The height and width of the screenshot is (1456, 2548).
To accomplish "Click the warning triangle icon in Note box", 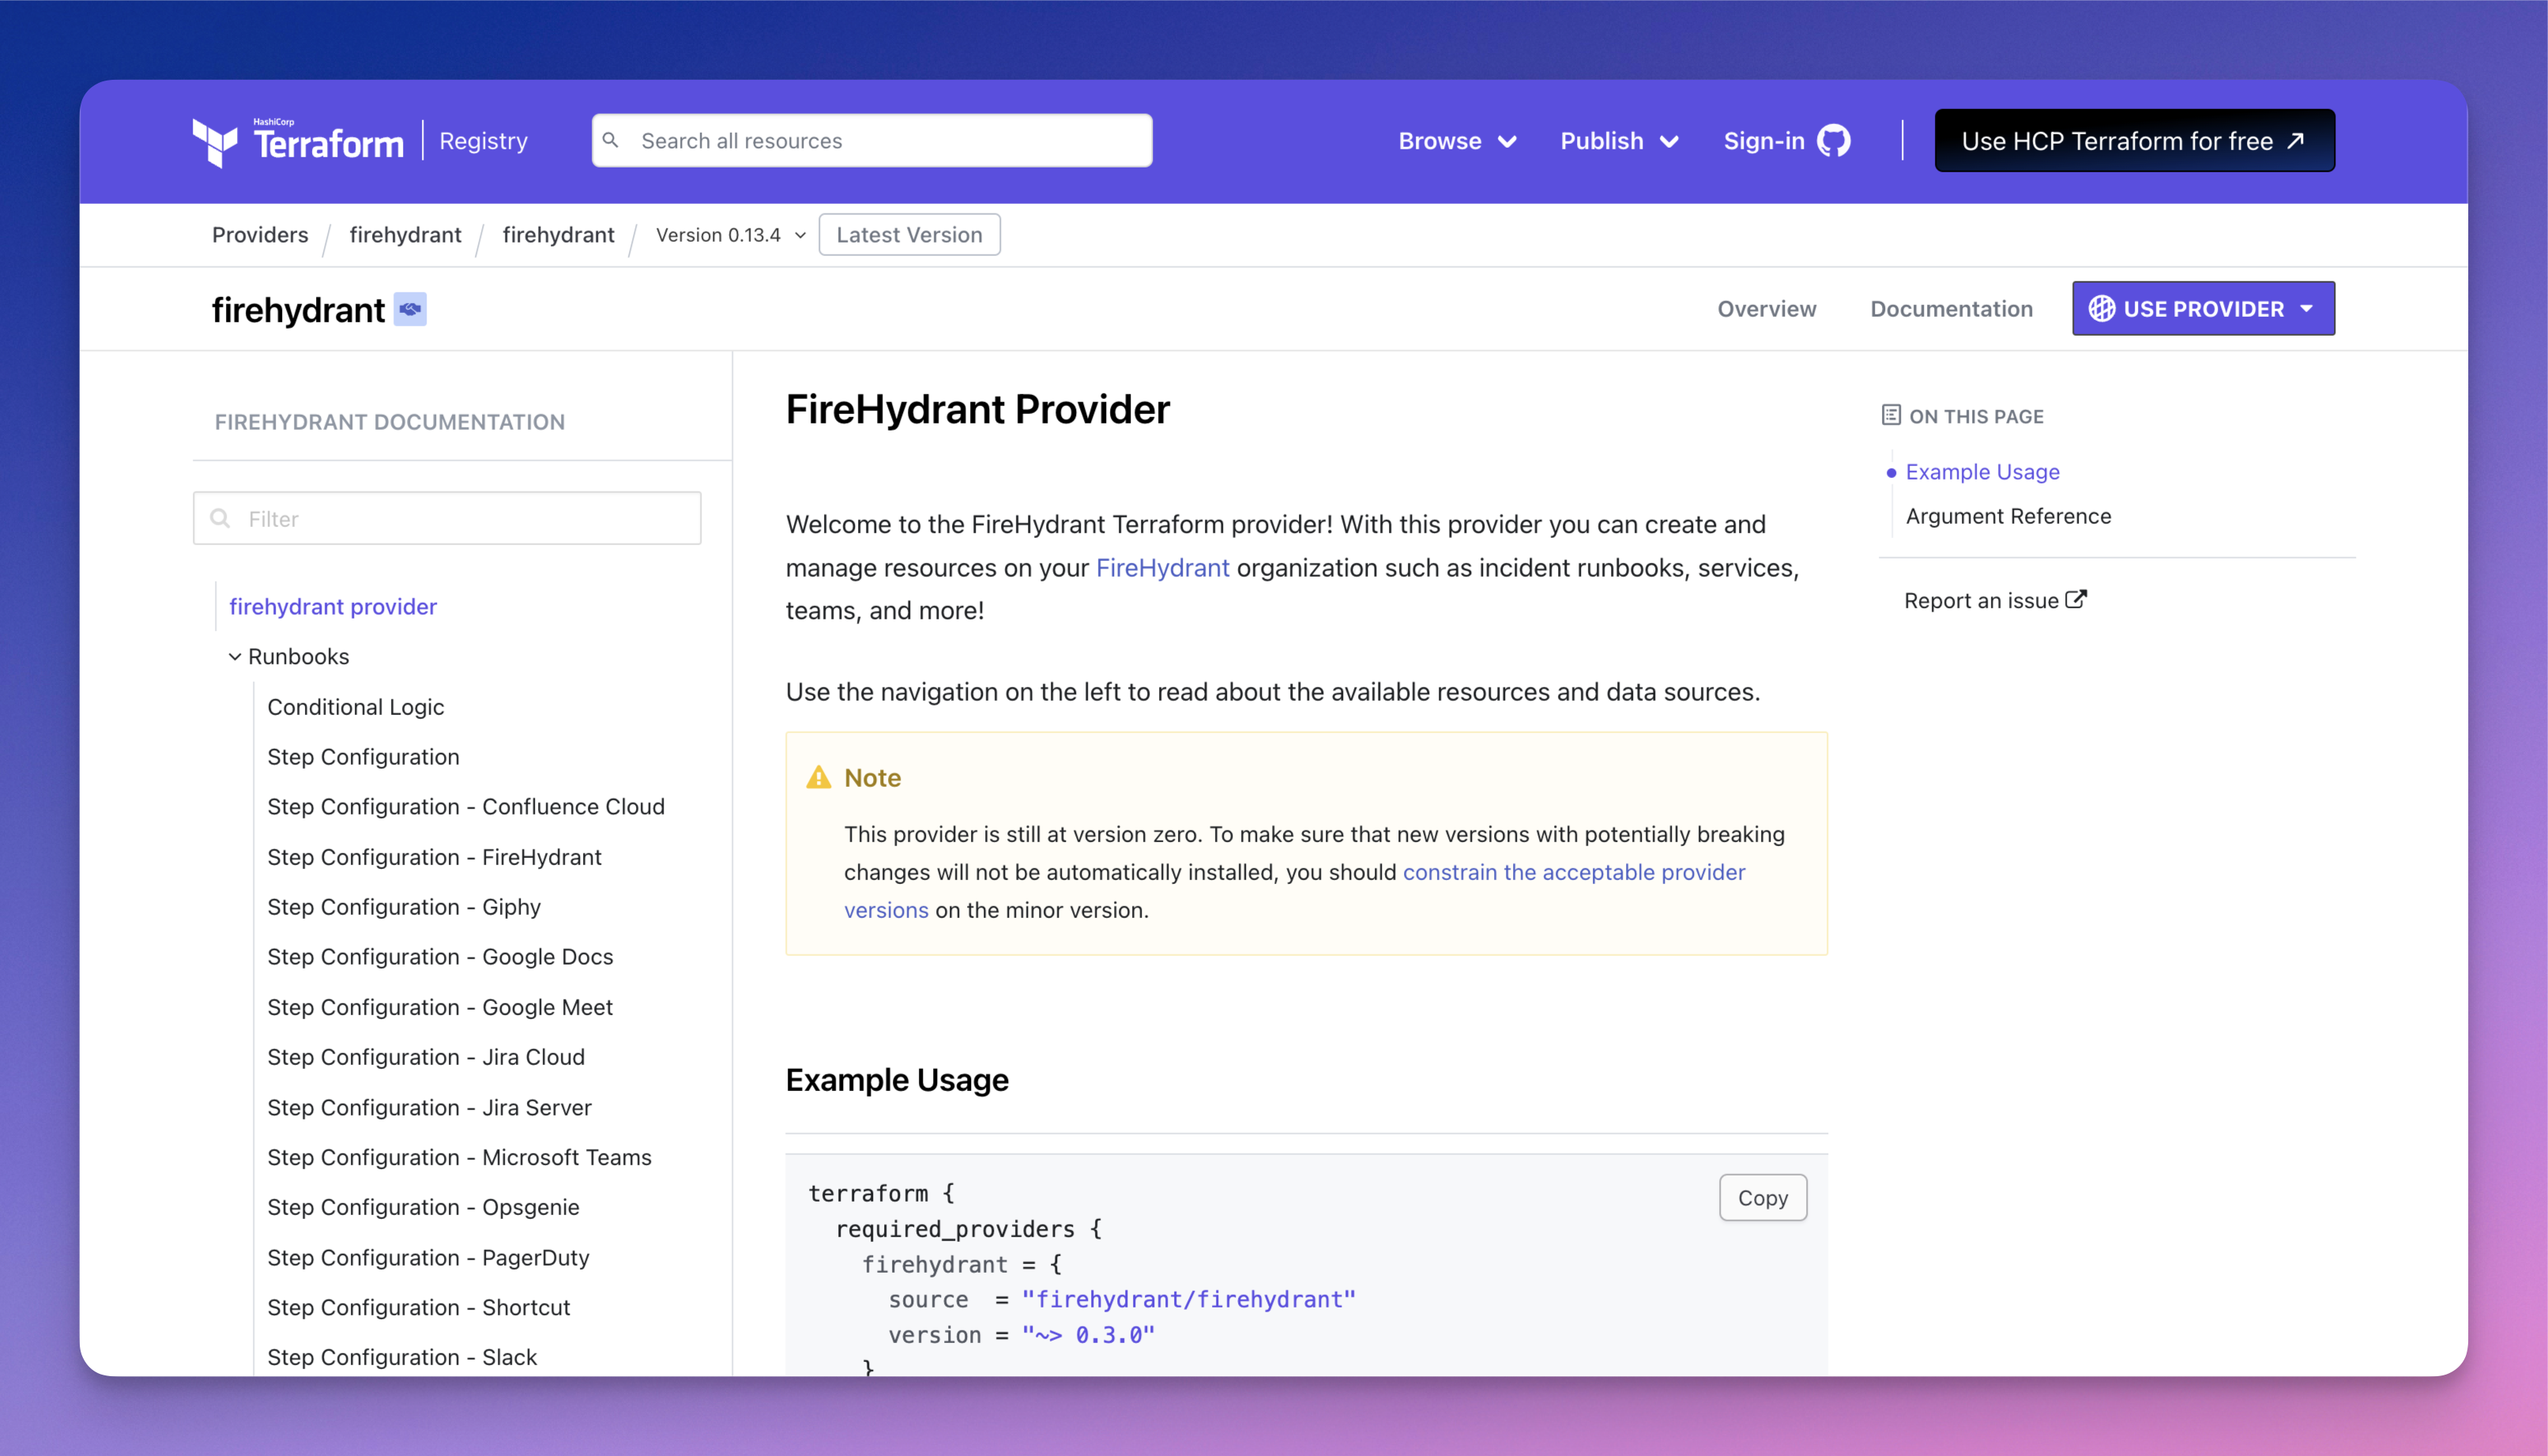I will (818, 777).
